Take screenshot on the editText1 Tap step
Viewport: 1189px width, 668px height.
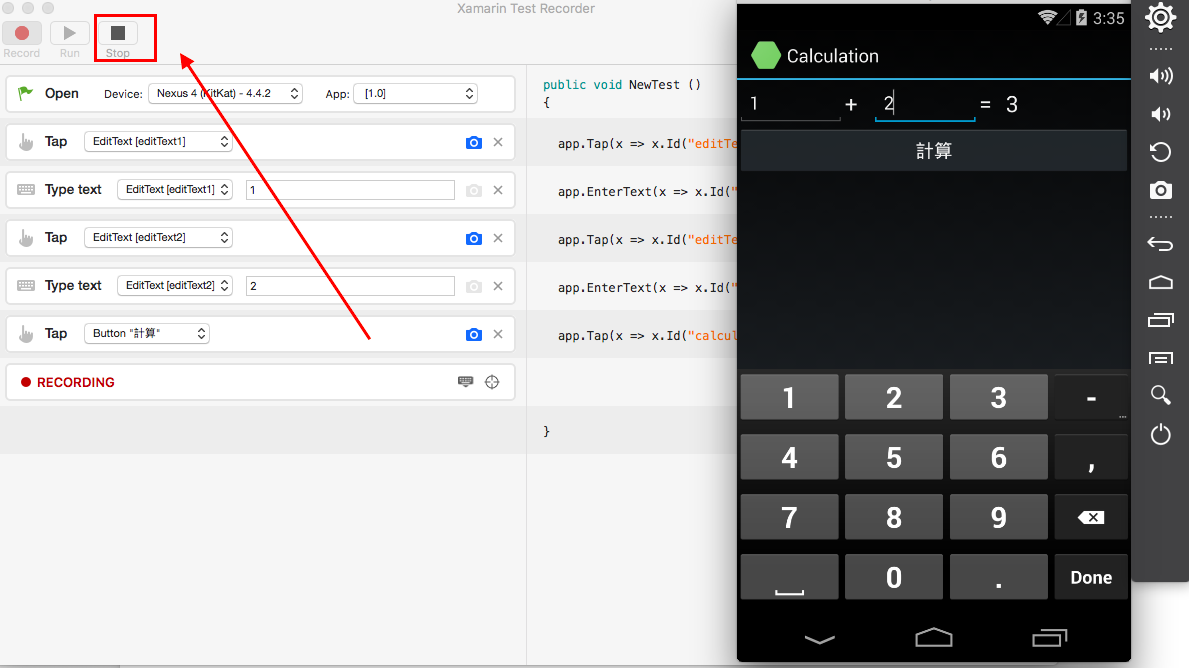click(x=474, y=143)
